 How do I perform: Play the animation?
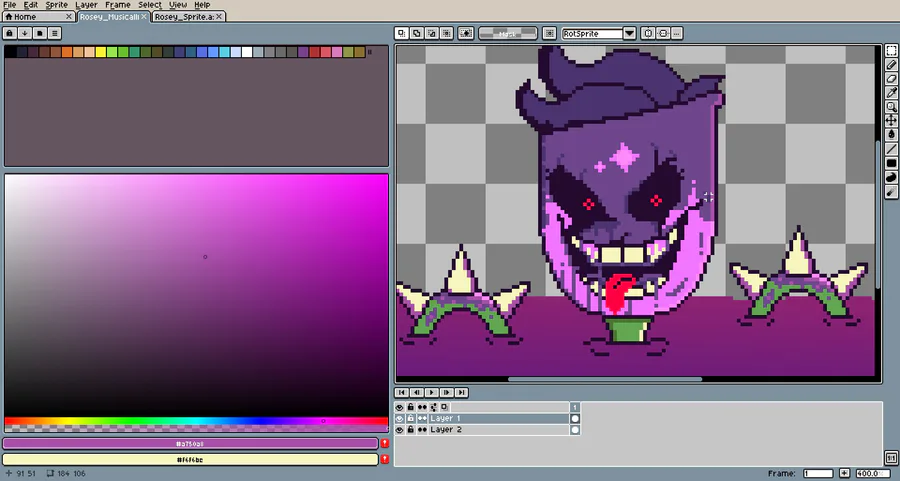[432, 393]
